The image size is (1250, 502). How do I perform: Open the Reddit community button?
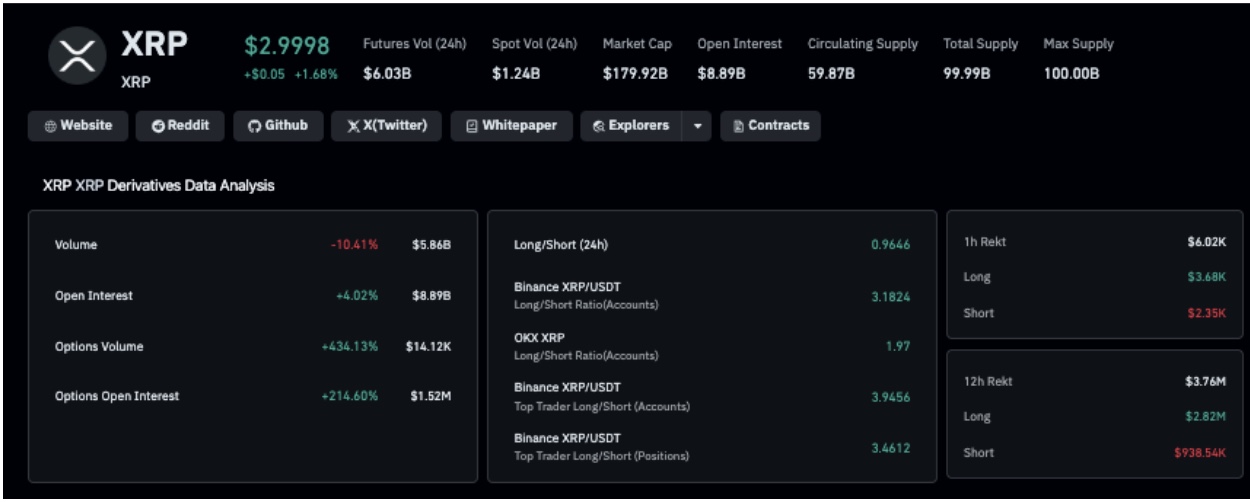coord(180,126)
